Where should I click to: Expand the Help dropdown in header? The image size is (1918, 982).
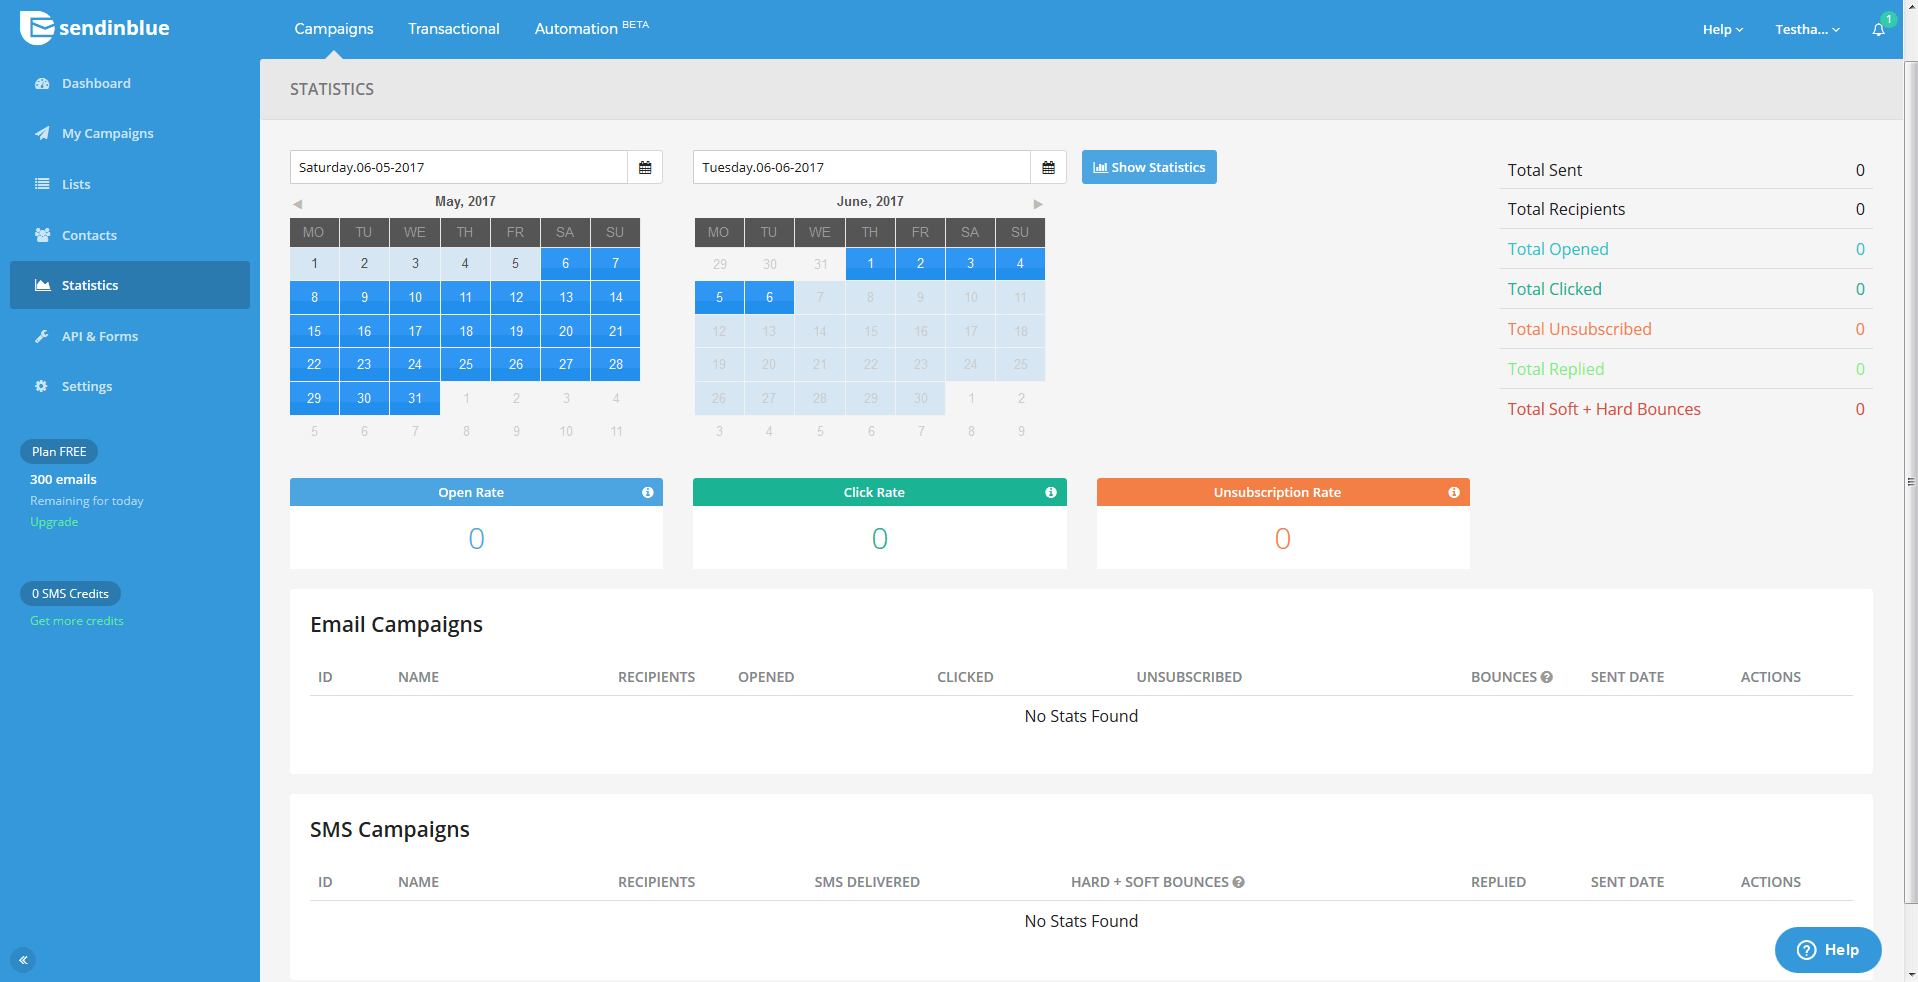click(x=1722, y=29)
